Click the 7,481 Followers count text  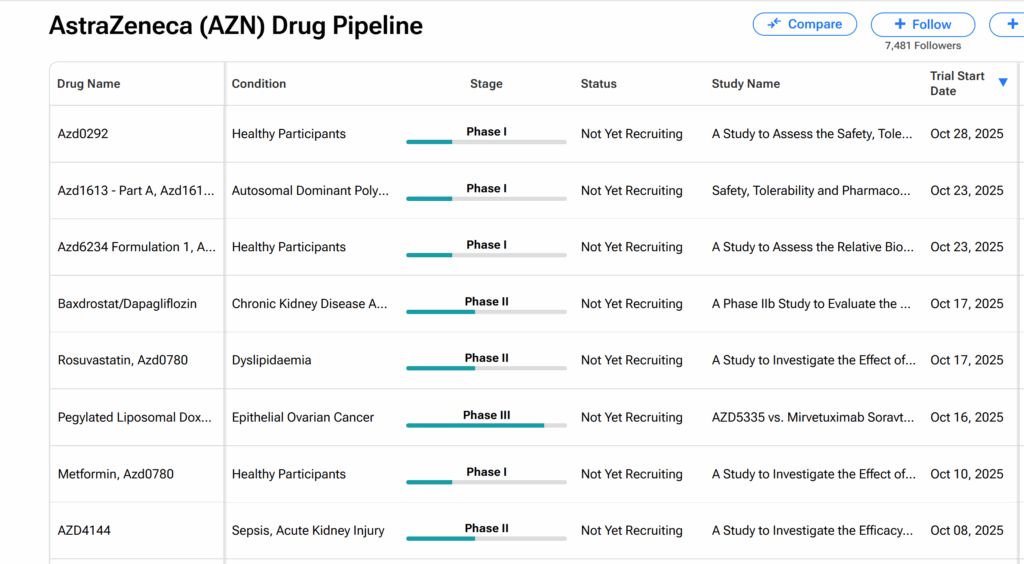tap(923, 46)
